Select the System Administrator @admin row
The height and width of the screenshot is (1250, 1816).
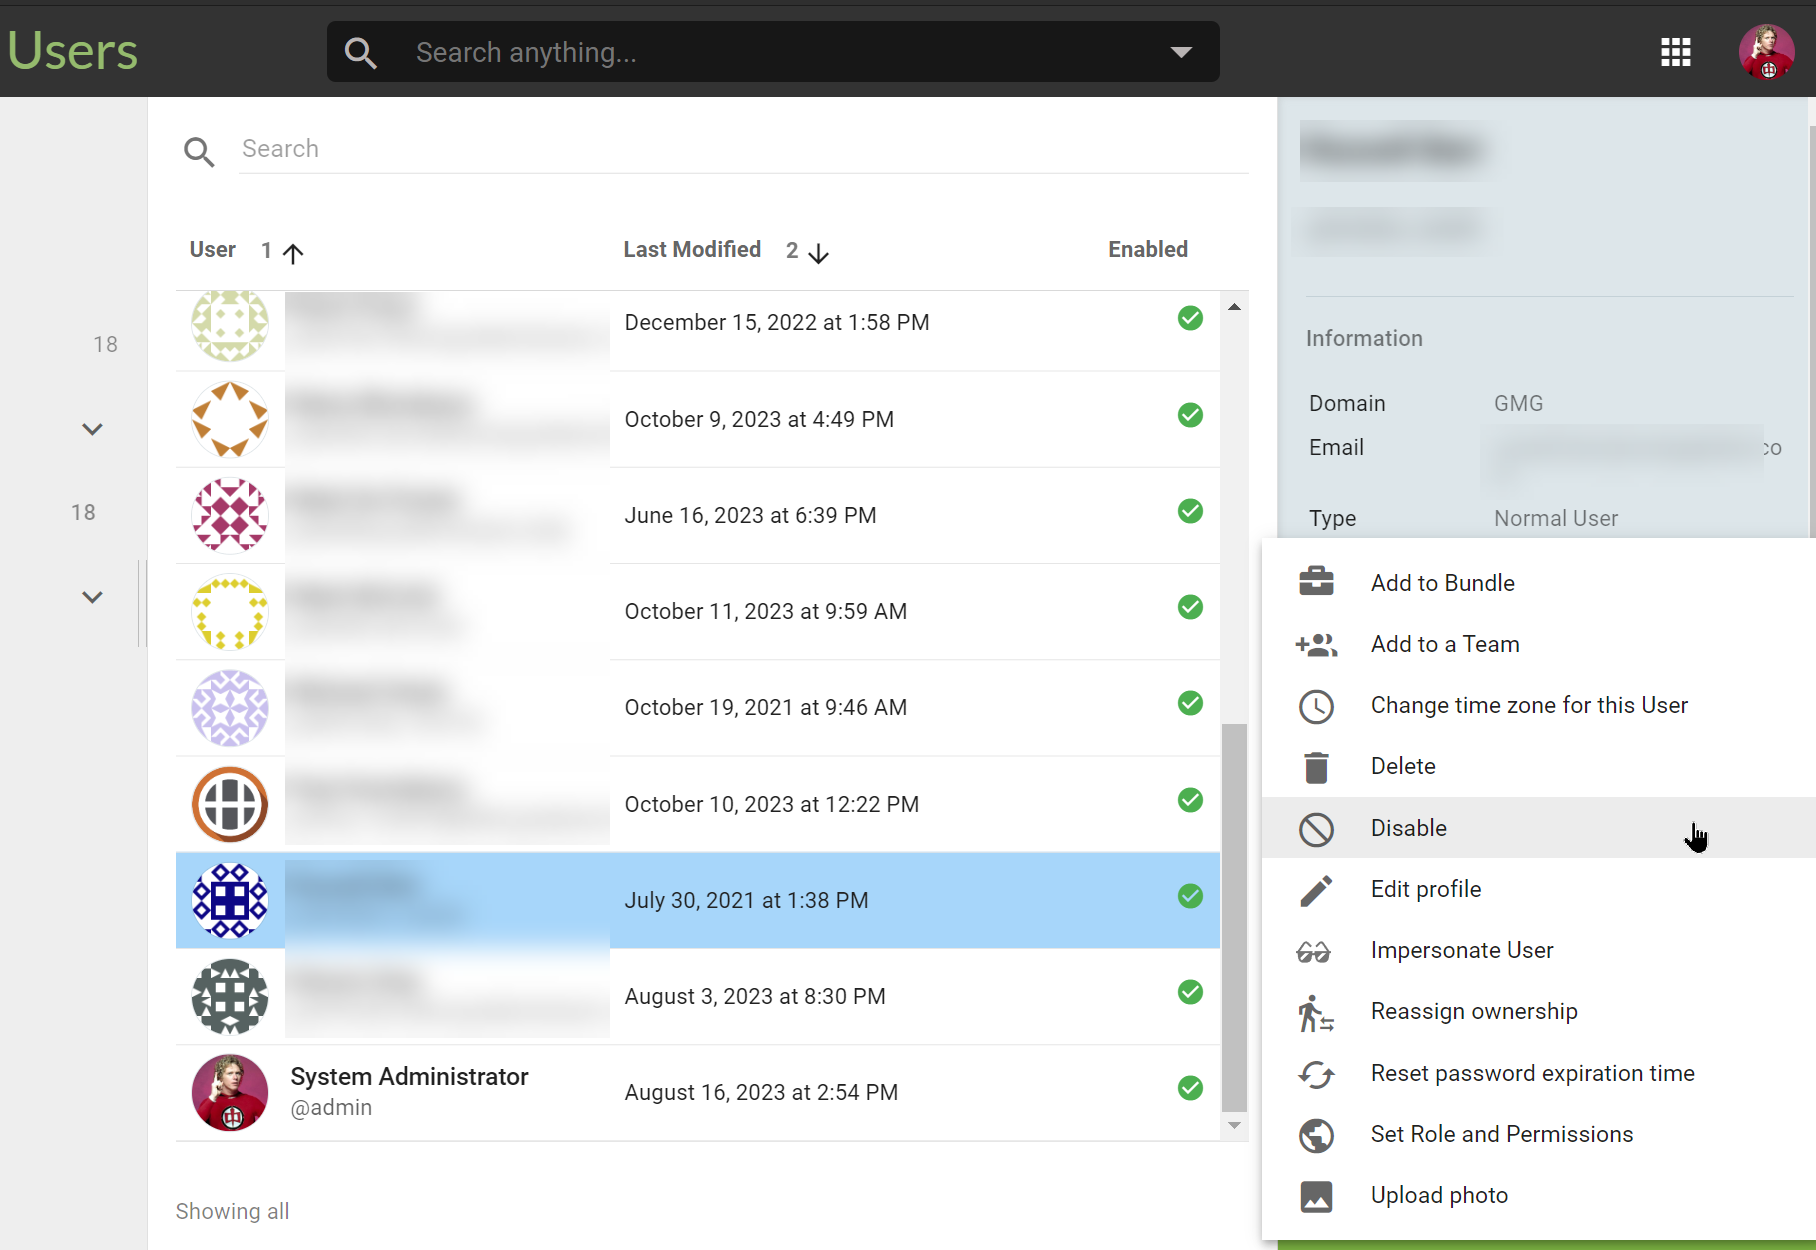tap(698, 1092)
